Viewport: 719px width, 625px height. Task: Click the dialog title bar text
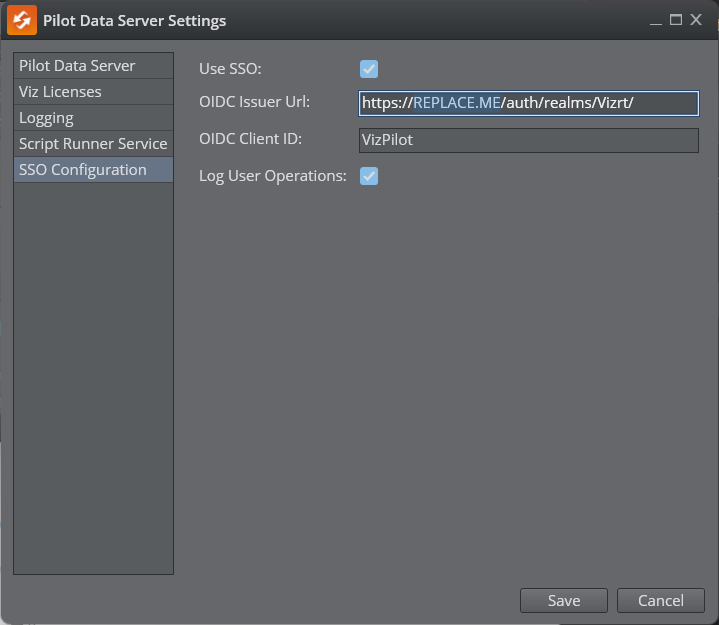[134, 20]
